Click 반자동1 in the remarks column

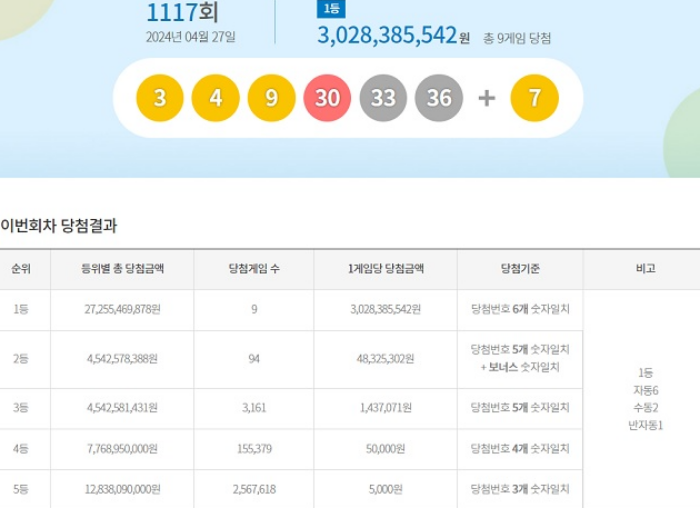646,425
